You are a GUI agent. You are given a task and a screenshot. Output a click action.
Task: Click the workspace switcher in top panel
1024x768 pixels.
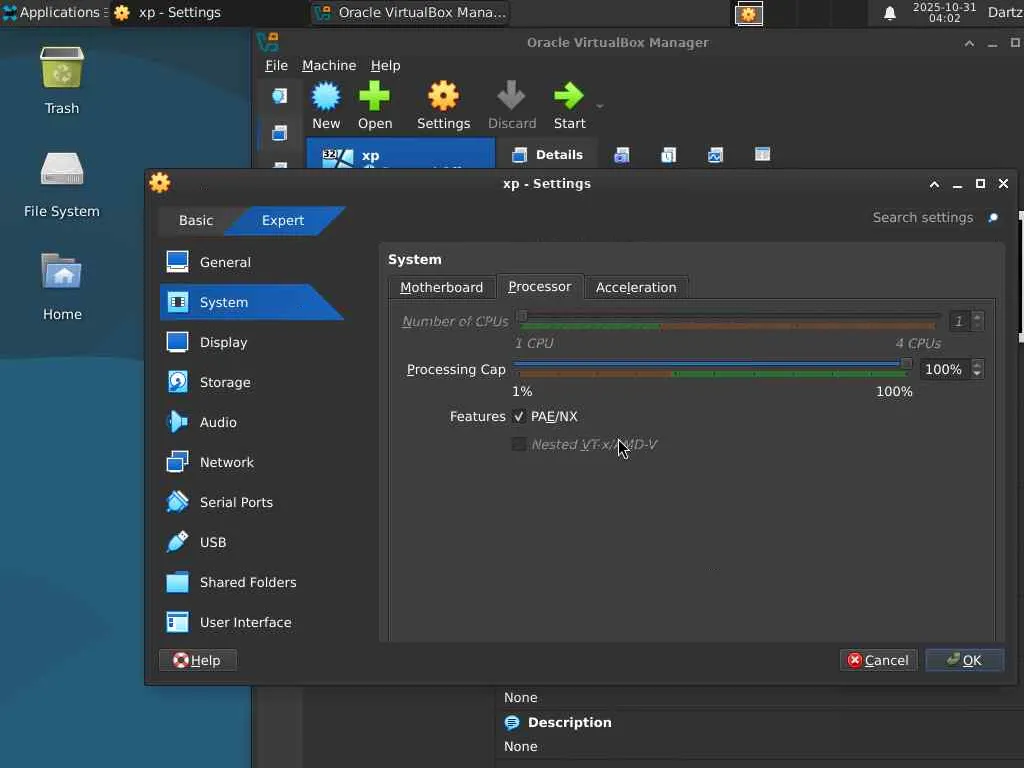748,13
